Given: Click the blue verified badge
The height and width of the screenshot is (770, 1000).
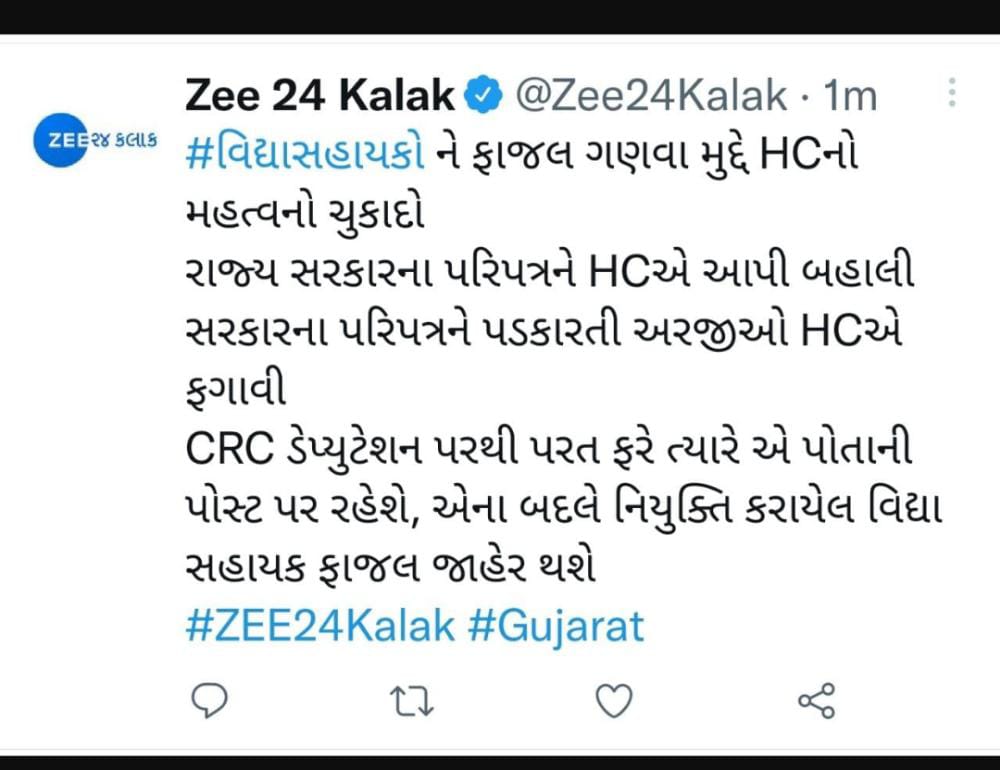Looking at the screenshot, I should (483, 95).
